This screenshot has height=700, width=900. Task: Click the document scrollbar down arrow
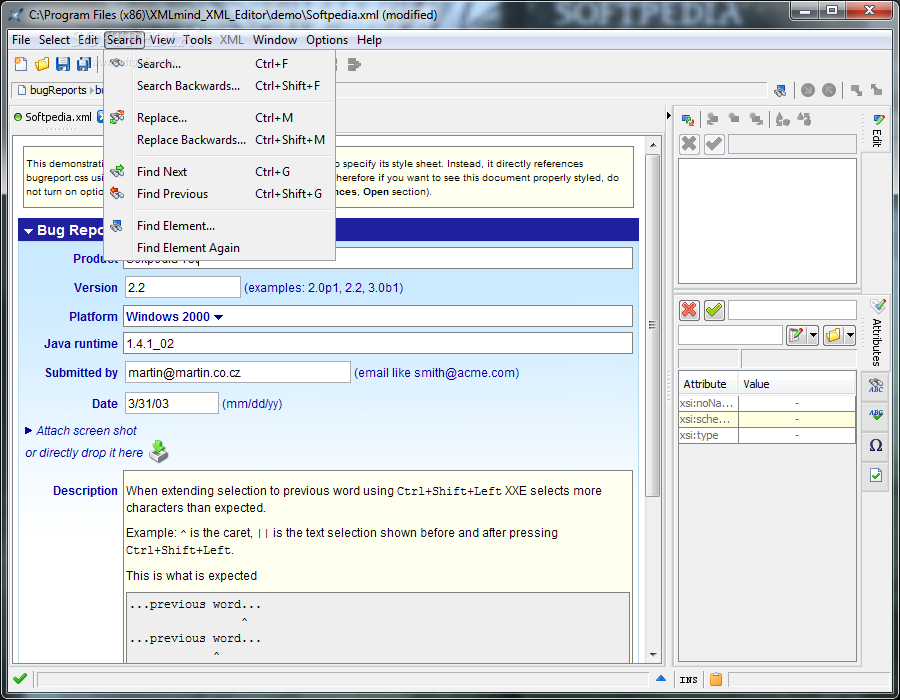(x=653, y=655)
